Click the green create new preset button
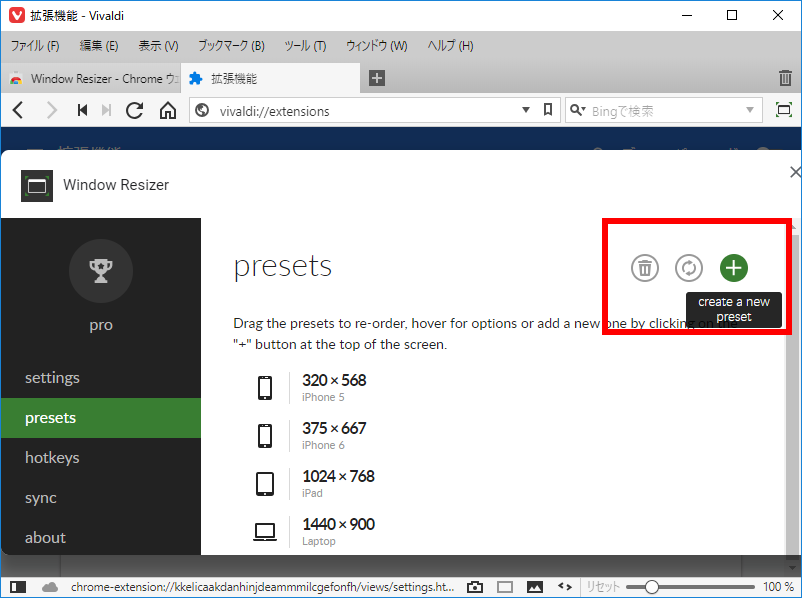 pos(733,268)
